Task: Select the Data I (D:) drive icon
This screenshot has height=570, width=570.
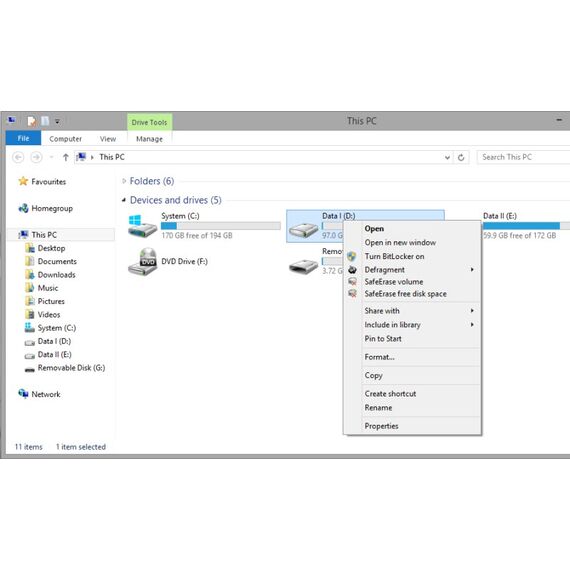Action: click(304, 229)
